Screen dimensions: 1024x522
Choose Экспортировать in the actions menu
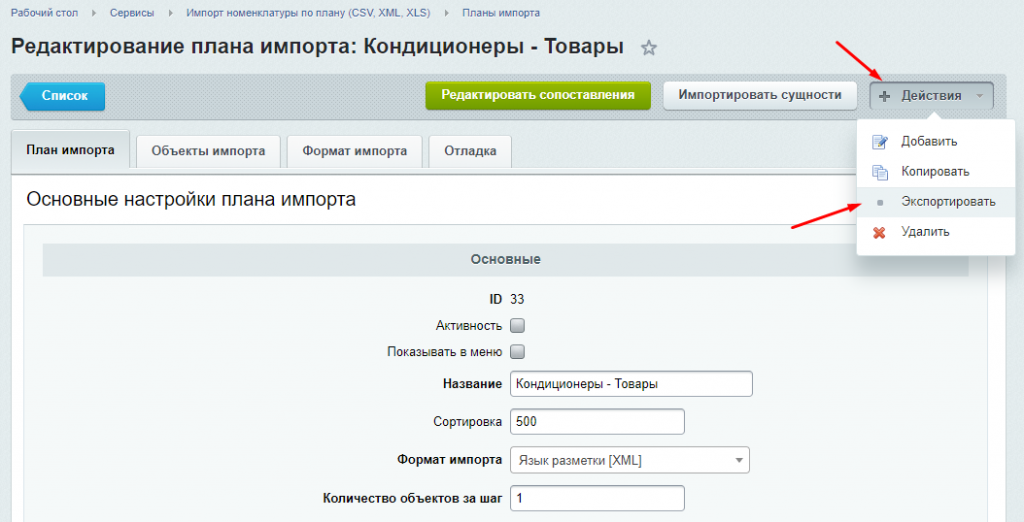pos(936,202)
